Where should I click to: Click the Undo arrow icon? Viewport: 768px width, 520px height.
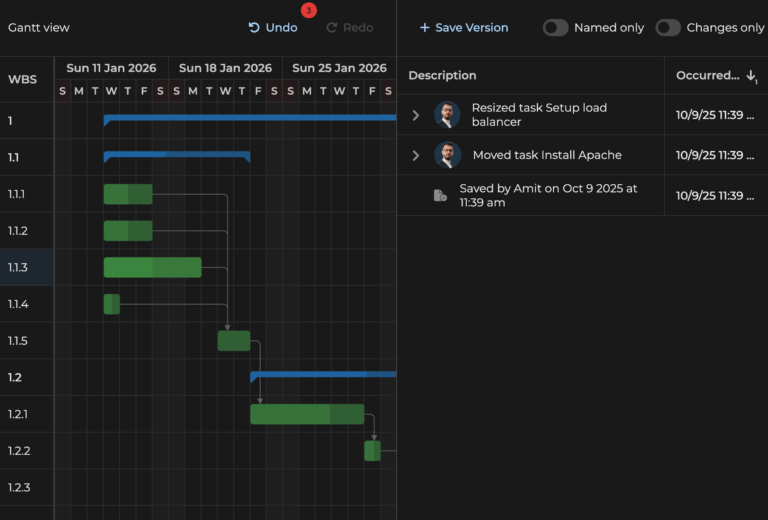pyautogui.click(x=254, y=28)
